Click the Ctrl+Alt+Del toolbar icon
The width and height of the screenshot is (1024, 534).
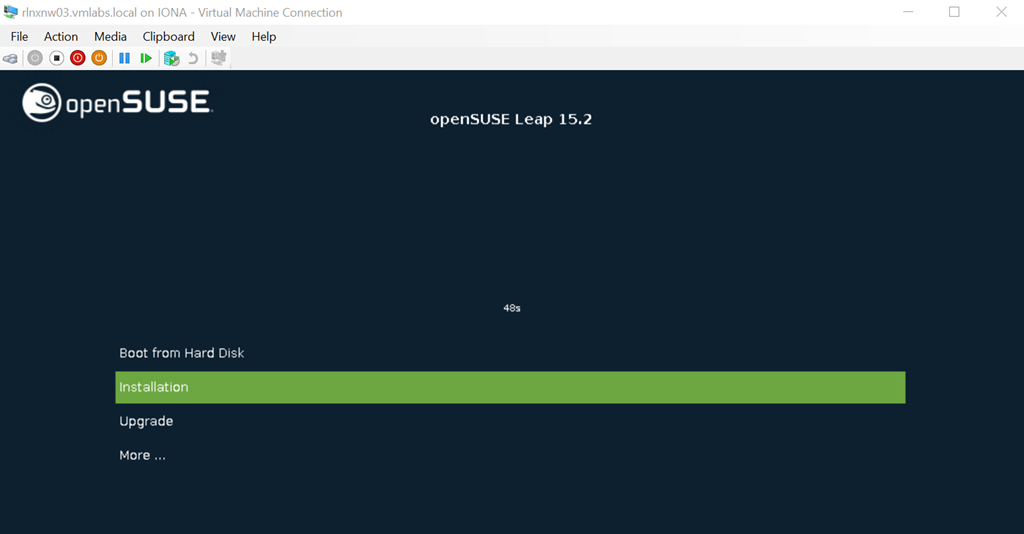tap(11, 58)
